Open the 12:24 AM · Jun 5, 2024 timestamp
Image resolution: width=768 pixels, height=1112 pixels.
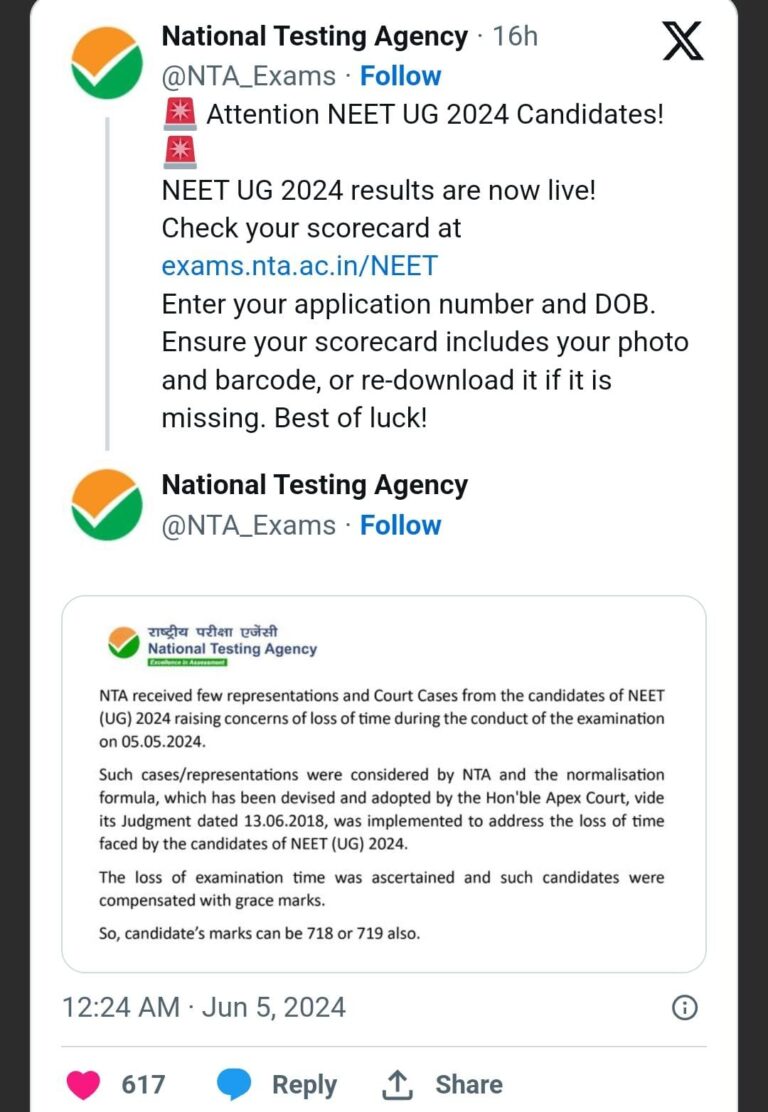[x=204, y=1007]
